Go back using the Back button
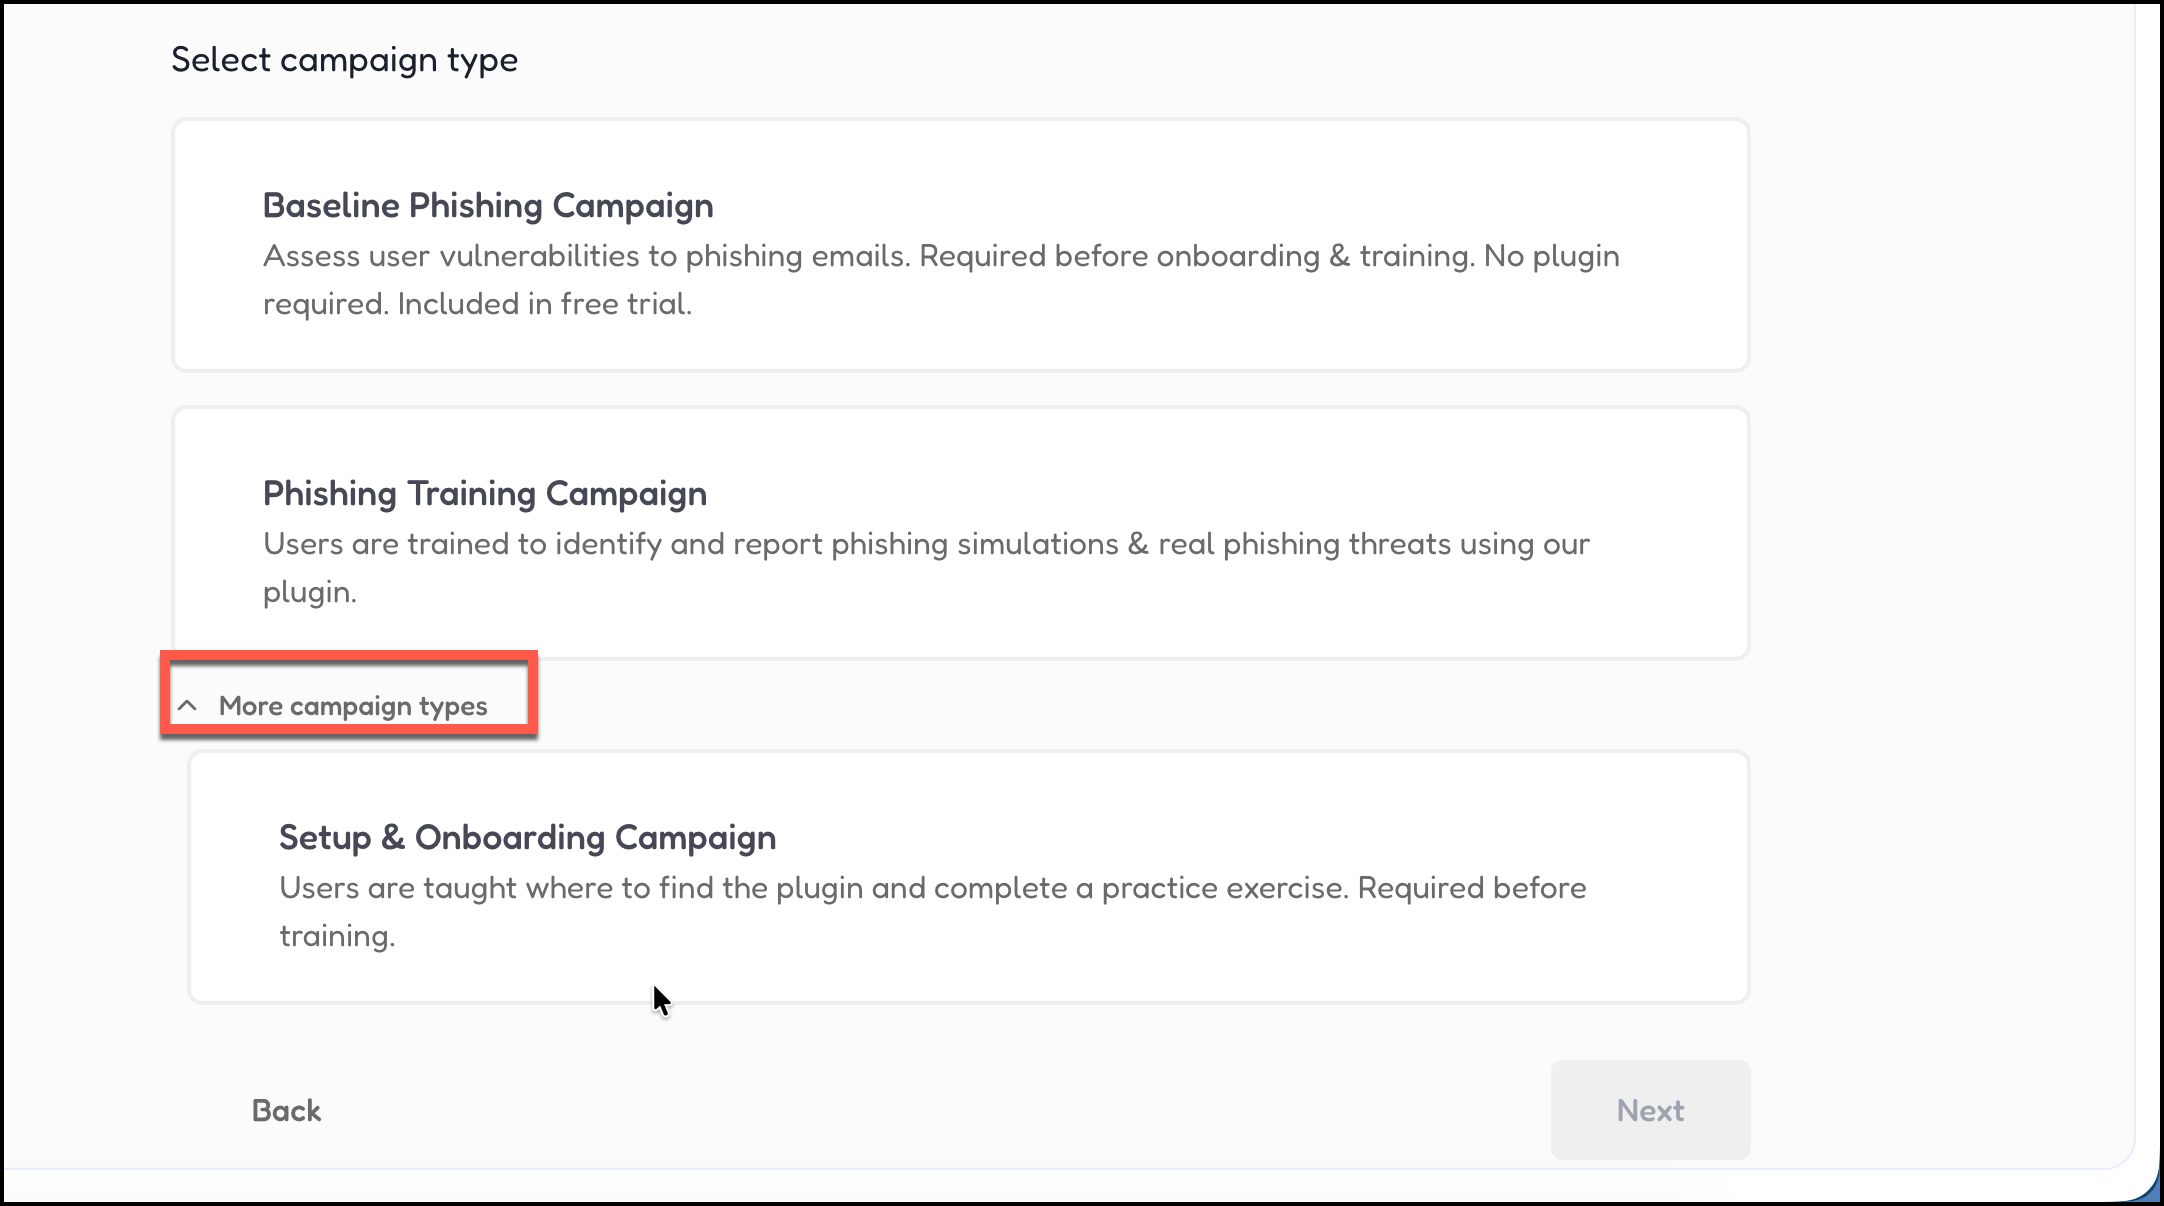The image size is (2164, 1206). (x=286, y=1110)
